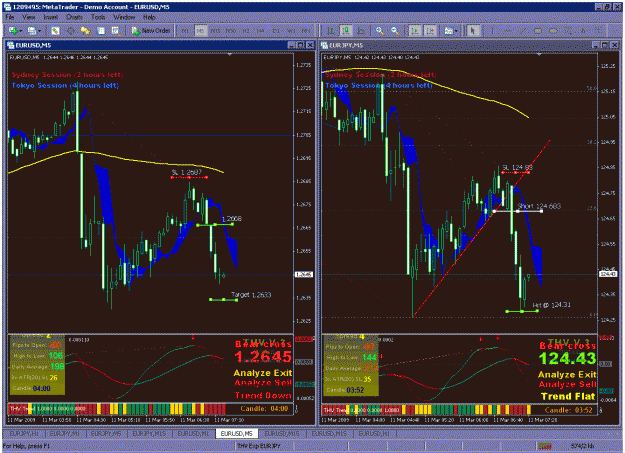Open the Navigator panel icon

(x=85, y=31)
